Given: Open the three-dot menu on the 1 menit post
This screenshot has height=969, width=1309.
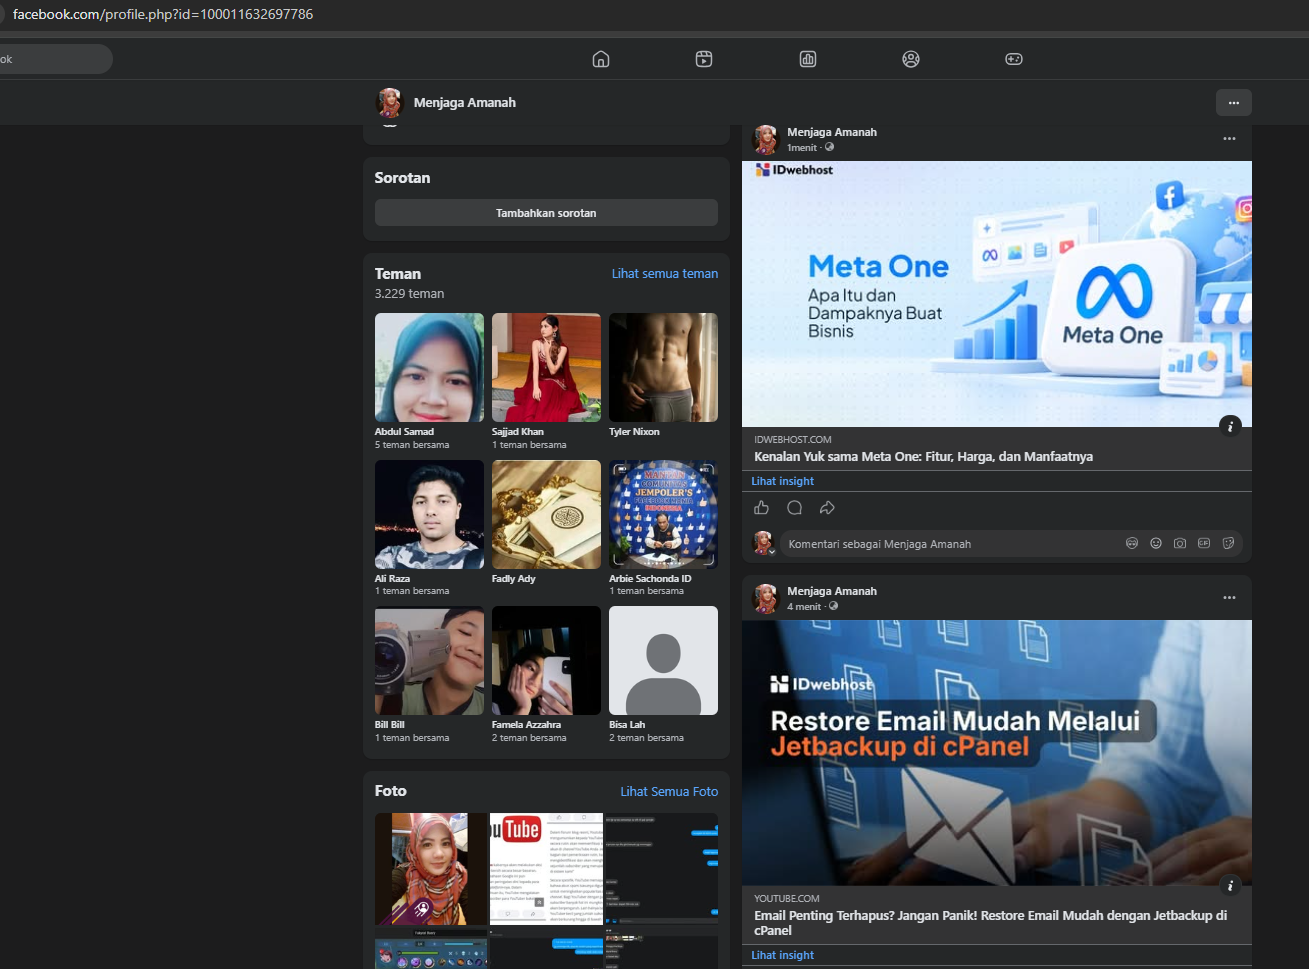Looking at the screenshot, I should (x=1229, y=138).
